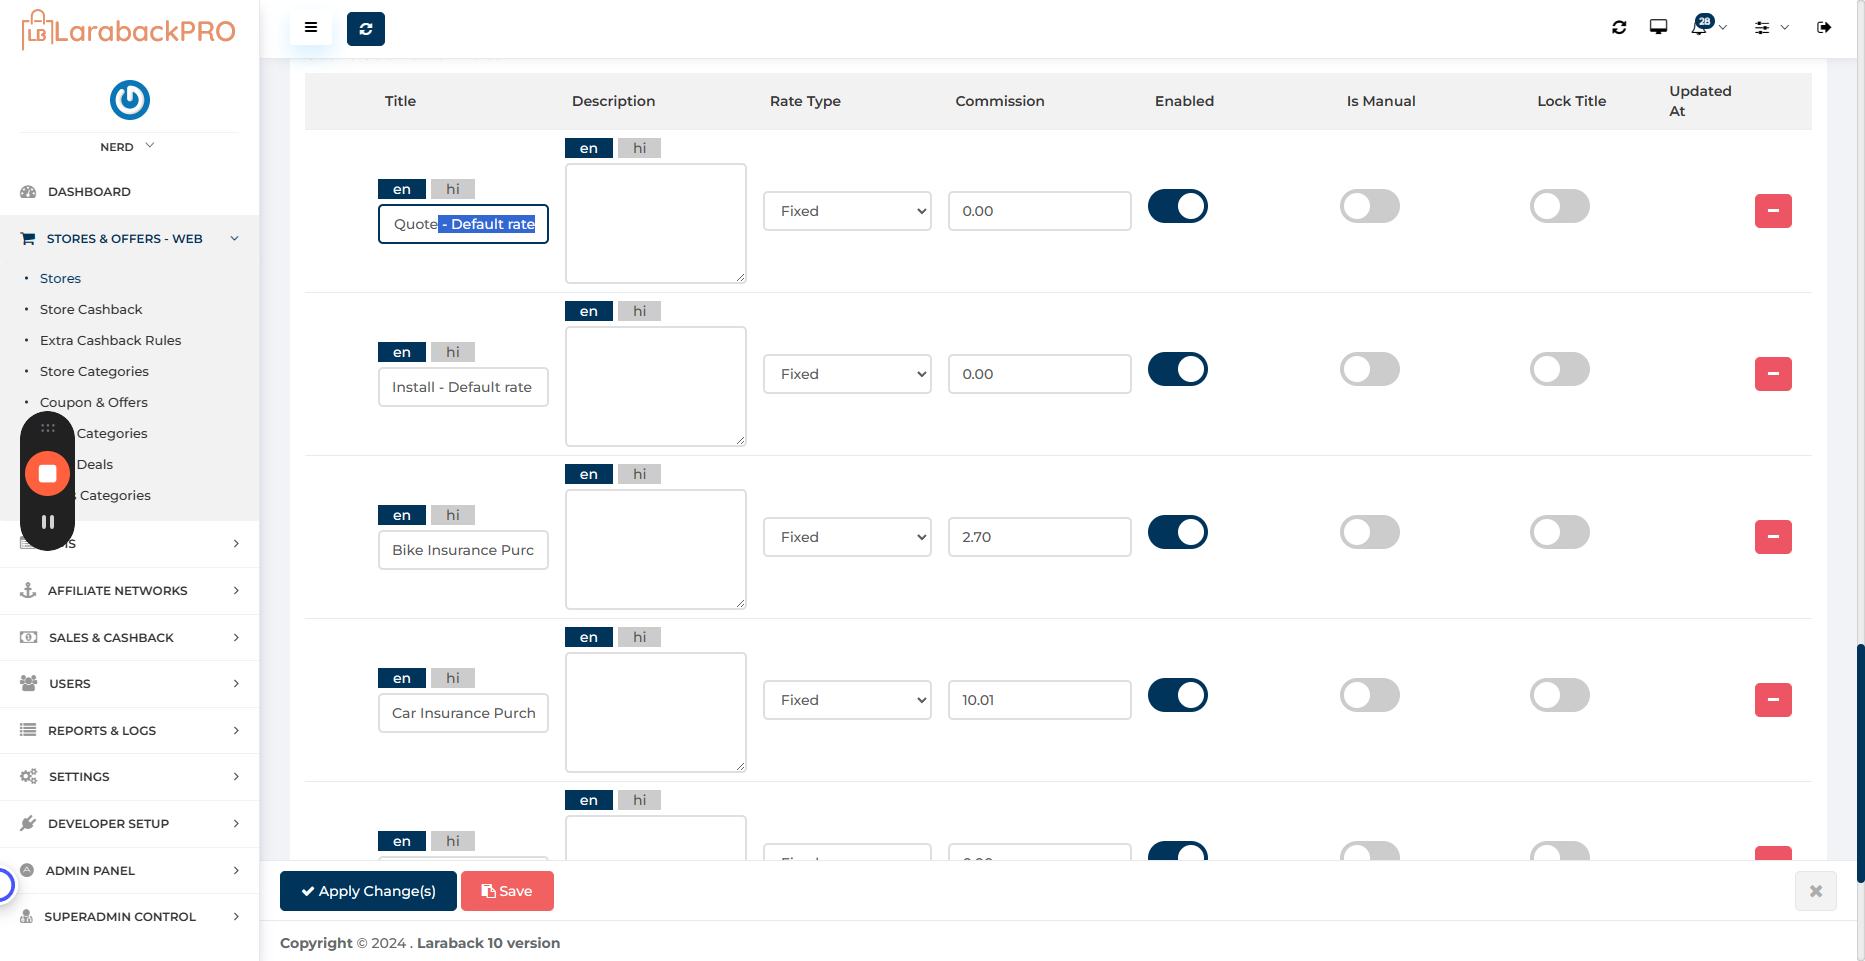This screenshot has height=961, width=1865.
Task: Click the logout icon
Action: pos(1824,27)
